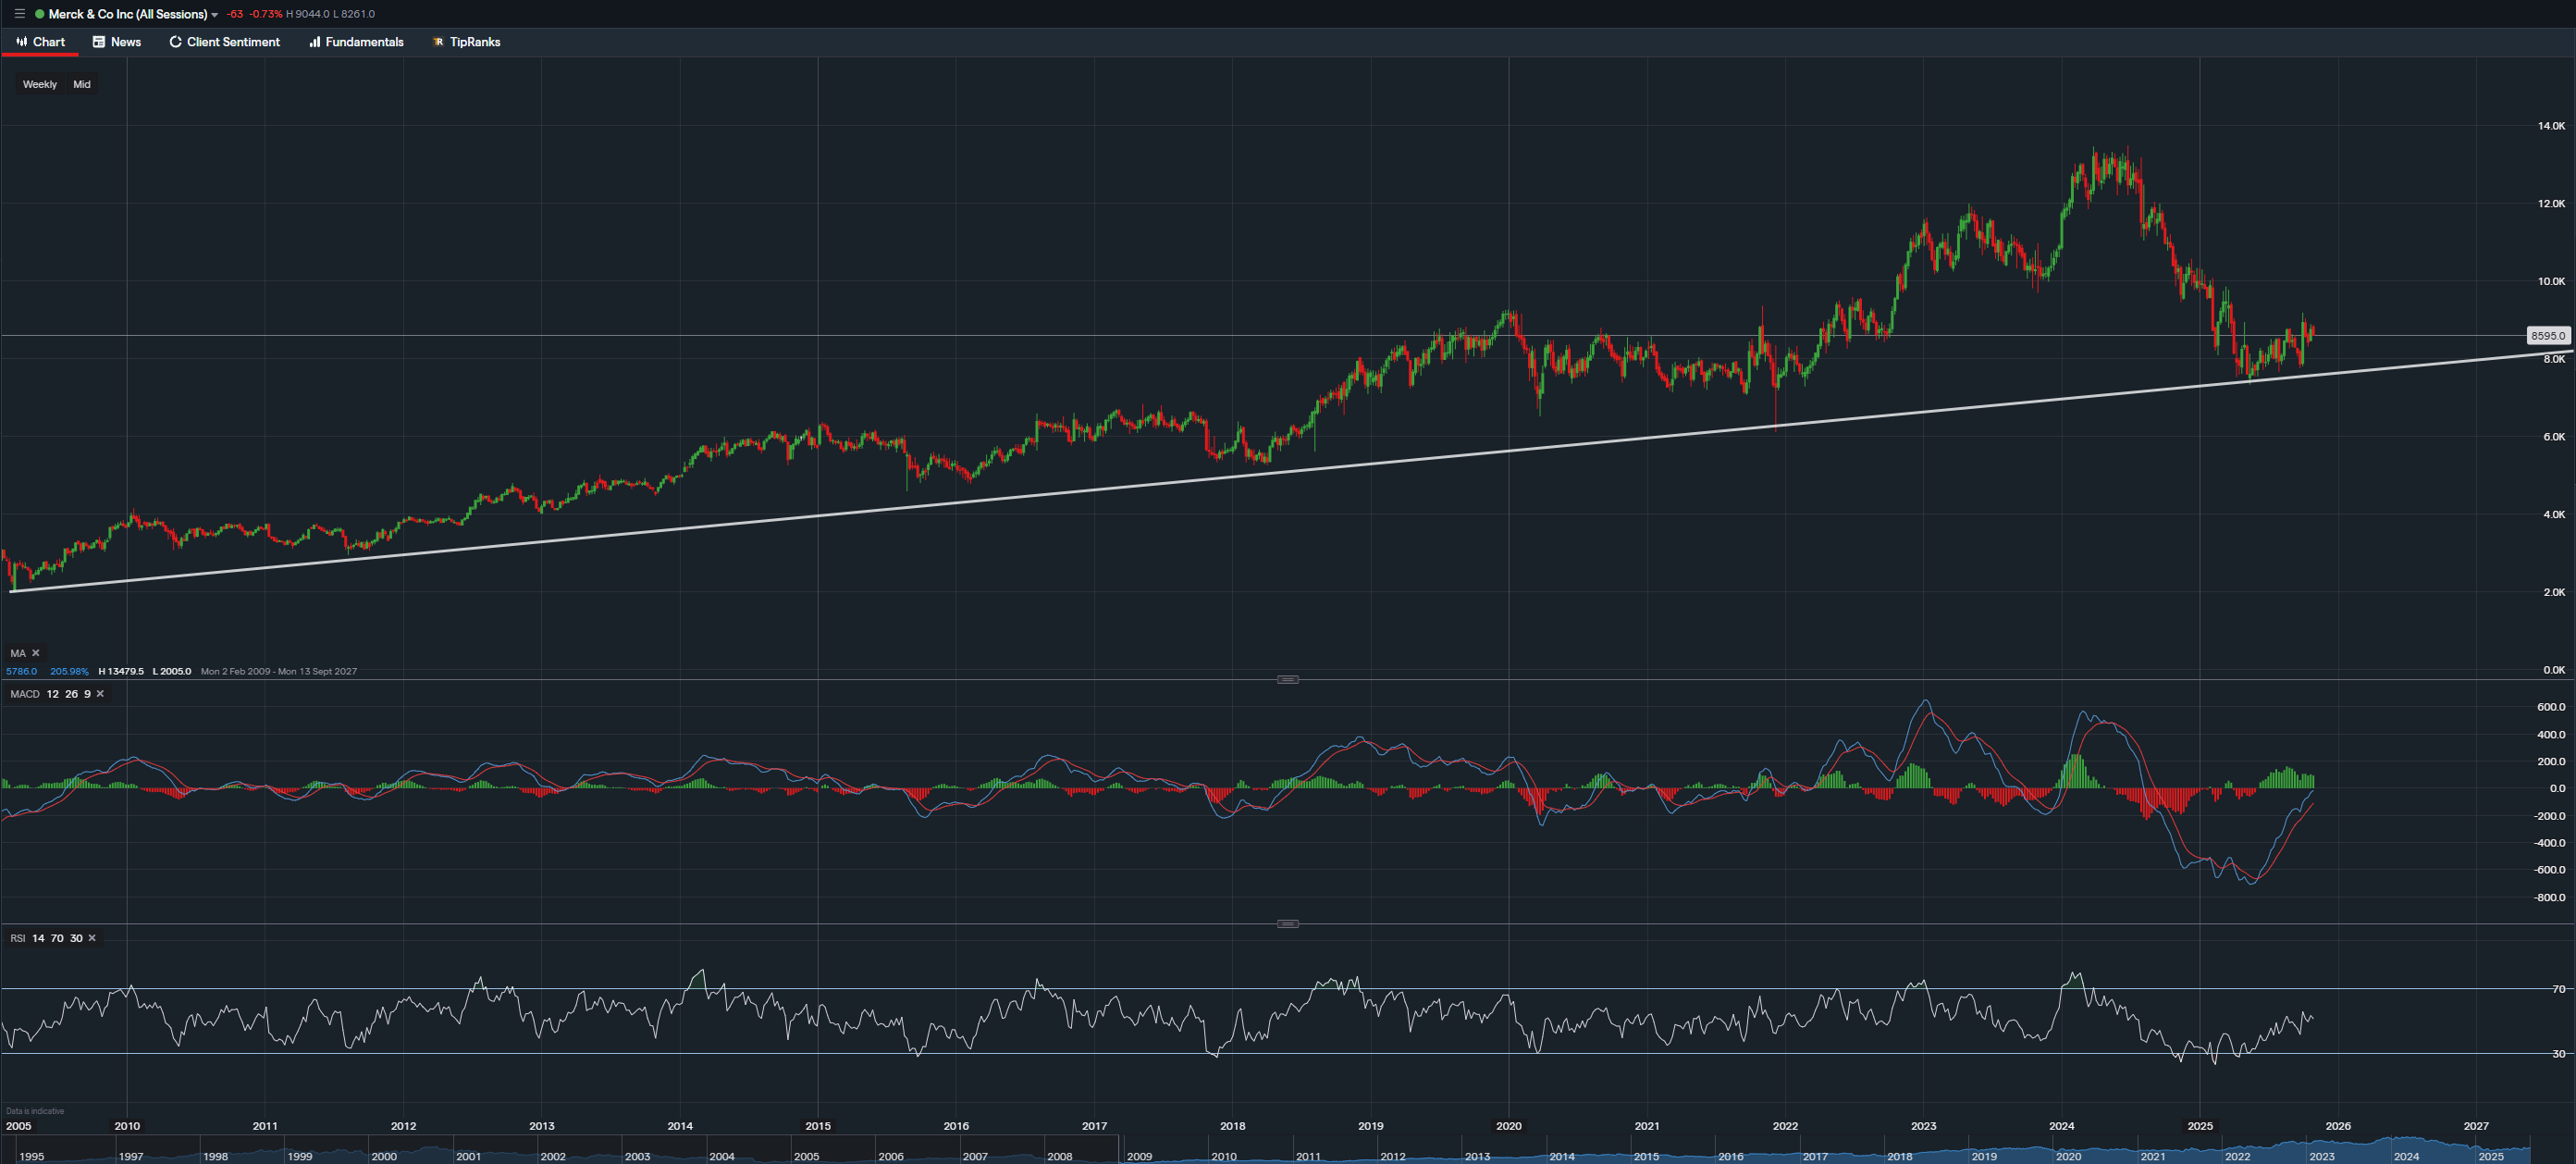Expand the Merck & Co Inc instrument dropdown
Screen dimensions: 2576x1164
214,15
